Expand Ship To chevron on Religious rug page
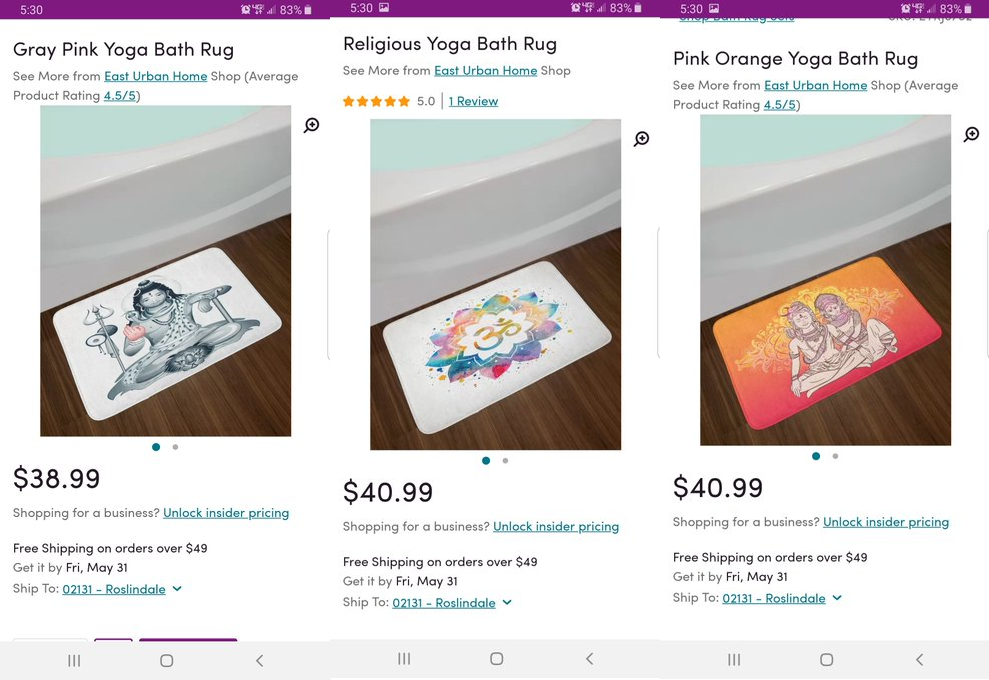 pyautogui.click(x=507, y=602)
